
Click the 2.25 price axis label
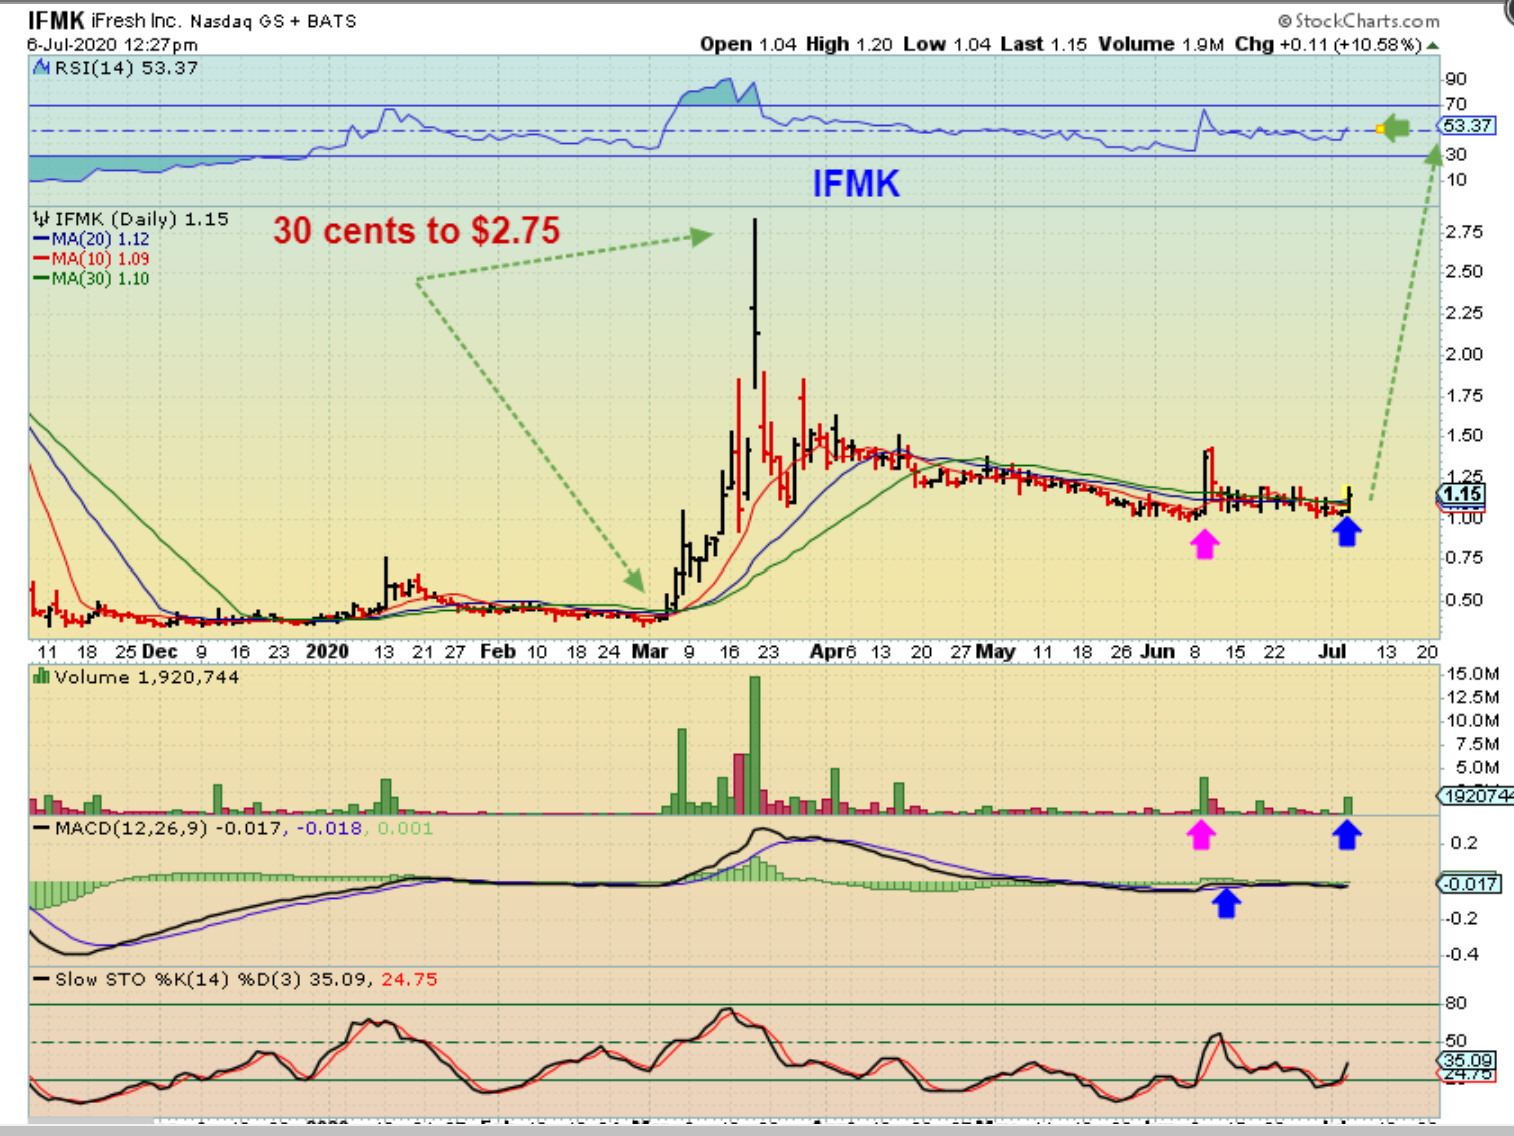tap(1464, 313)
